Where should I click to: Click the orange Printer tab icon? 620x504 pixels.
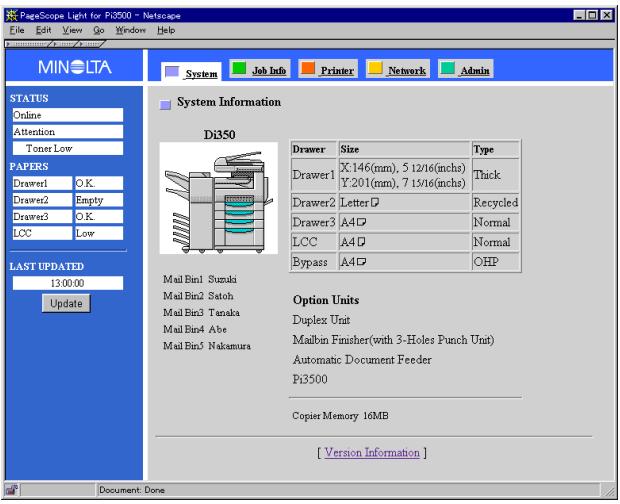(x=307, y=68)
